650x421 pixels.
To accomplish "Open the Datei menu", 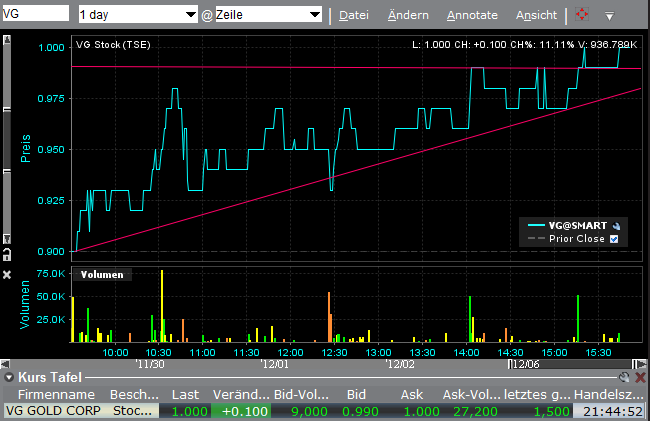I will coord(354,15).
